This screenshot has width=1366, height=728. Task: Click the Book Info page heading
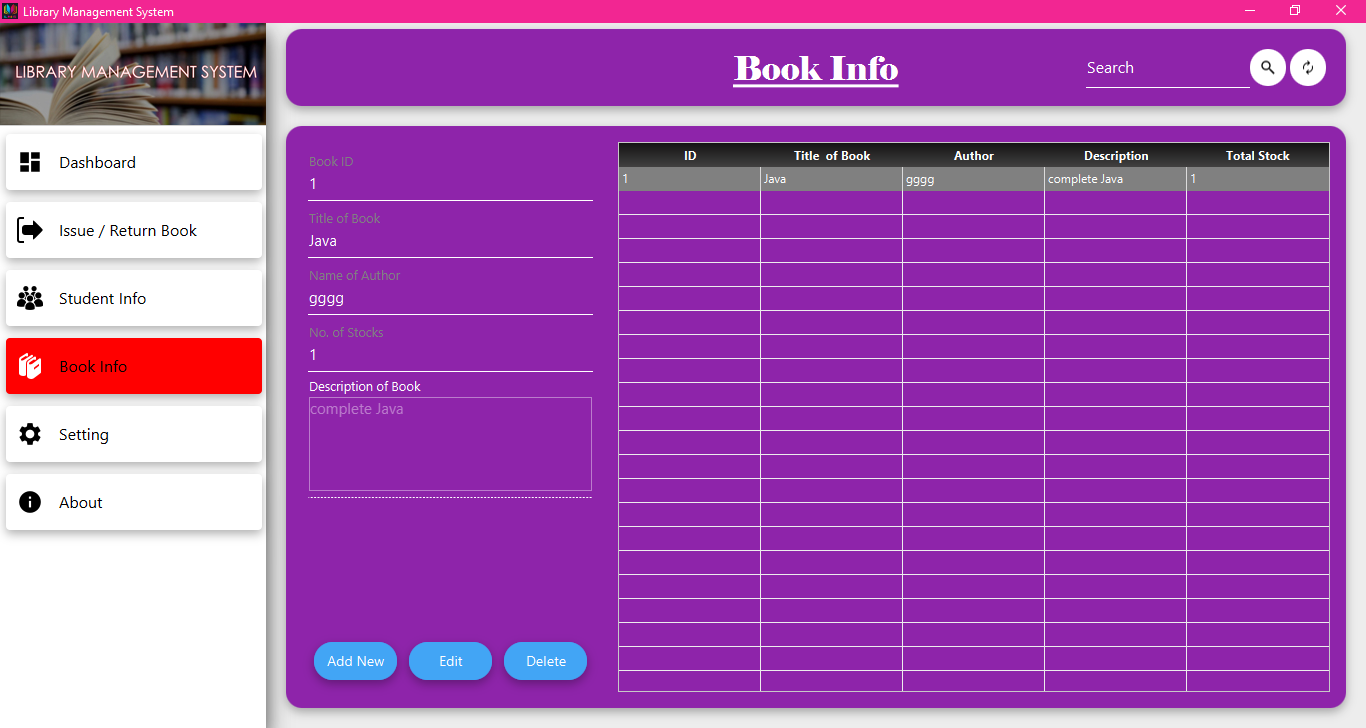click(816, 69)
